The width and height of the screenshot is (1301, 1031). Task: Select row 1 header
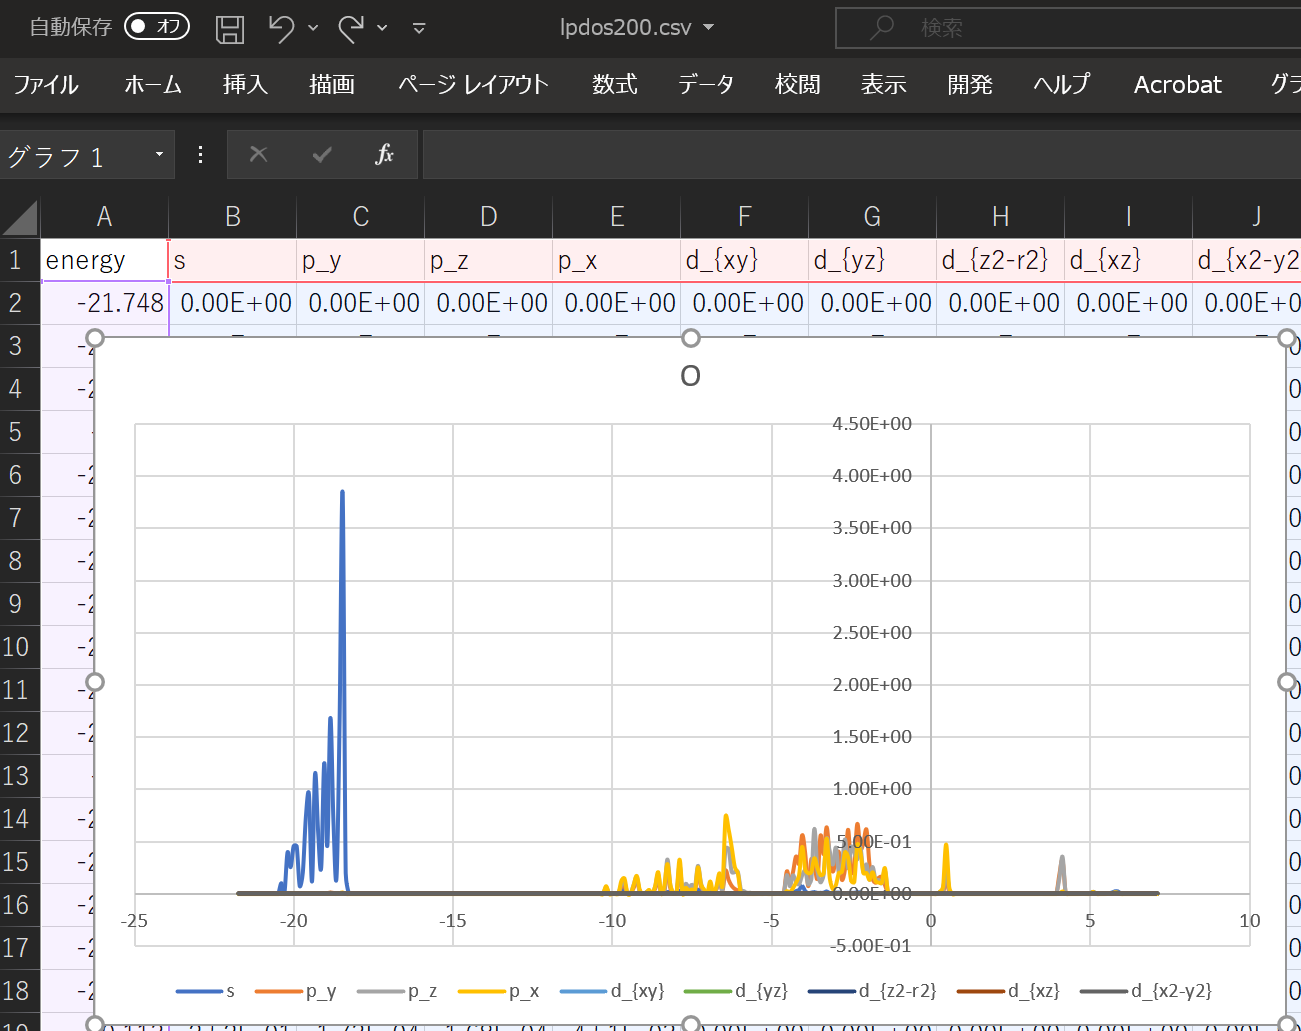[x=19, y=260]
